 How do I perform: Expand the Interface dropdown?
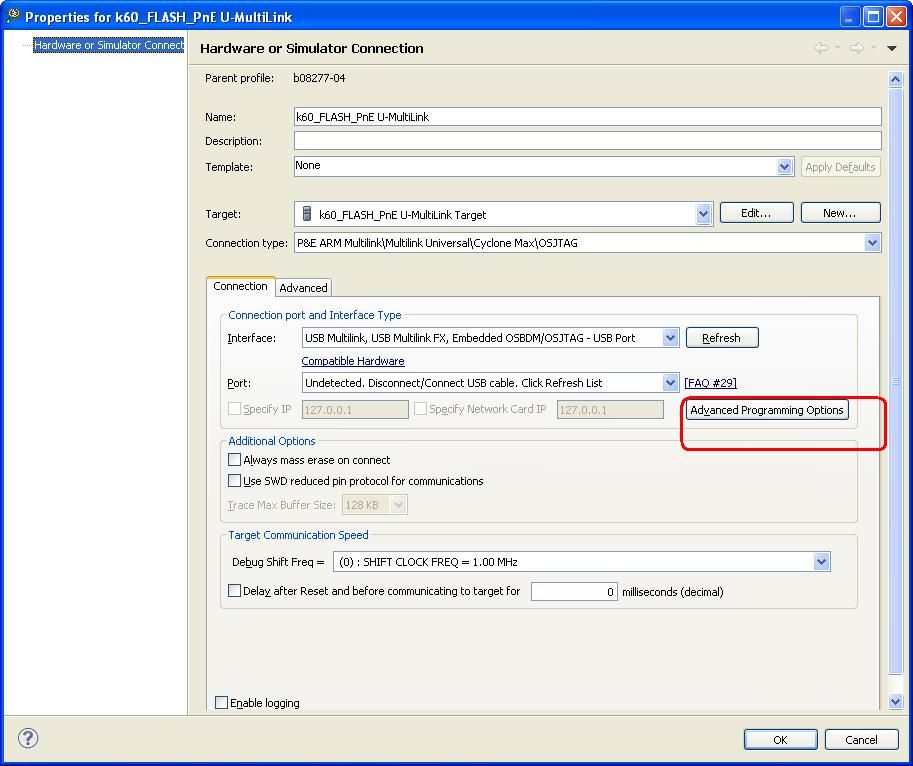coord(670,338)
